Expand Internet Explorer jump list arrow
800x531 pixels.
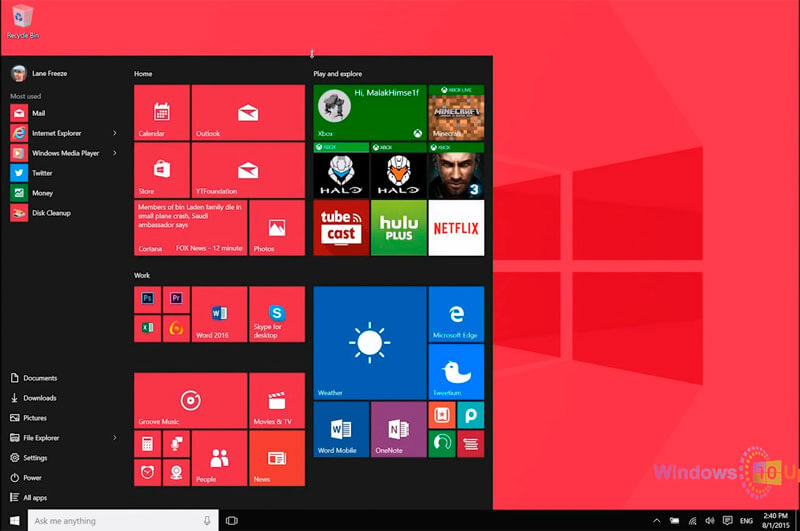[x=114, y=133]
